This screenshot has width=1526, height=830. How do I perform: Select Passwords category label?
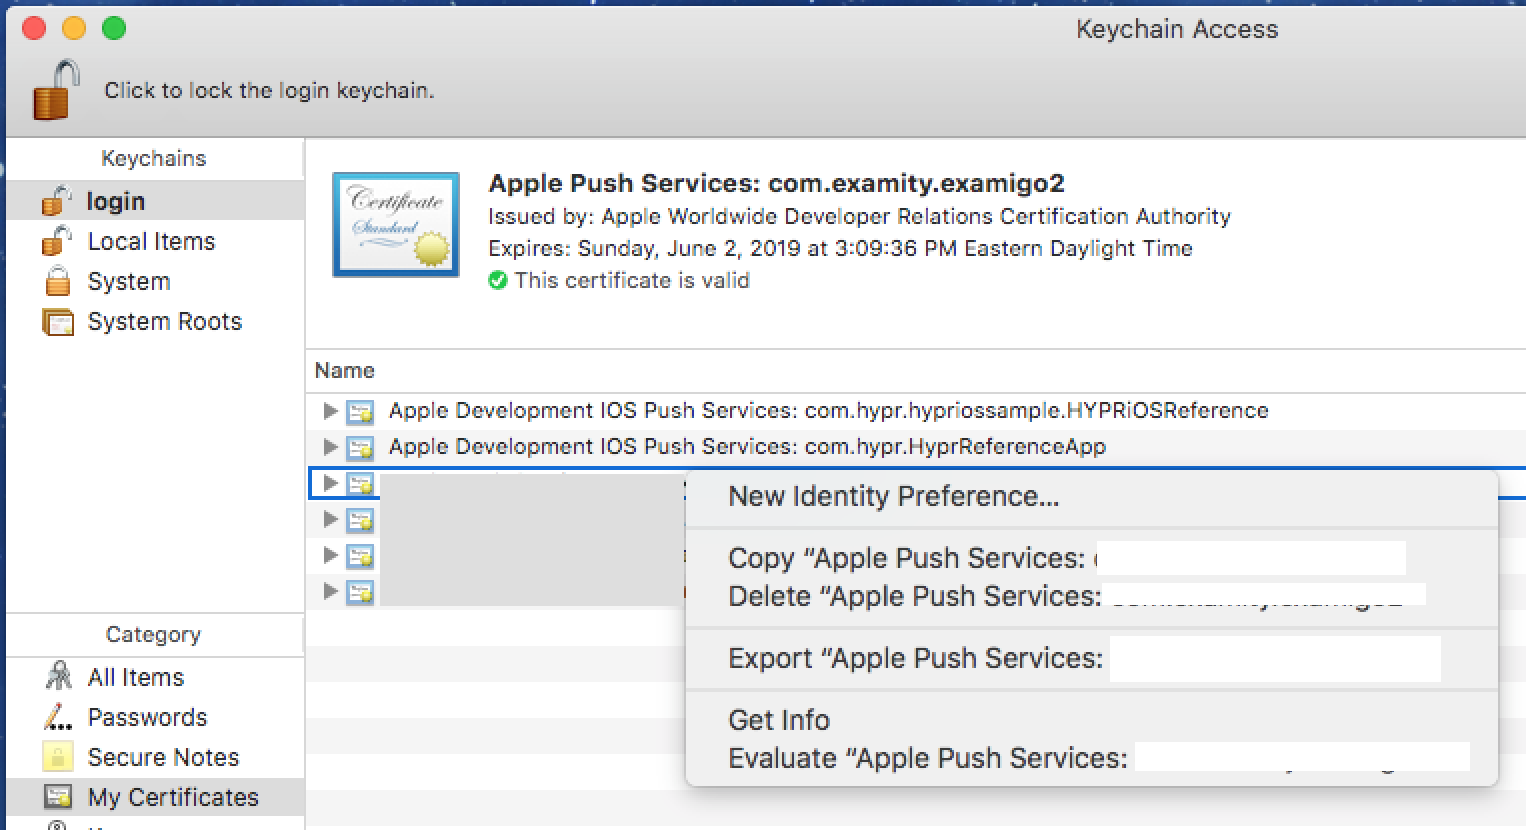click(x=147, y=717)
